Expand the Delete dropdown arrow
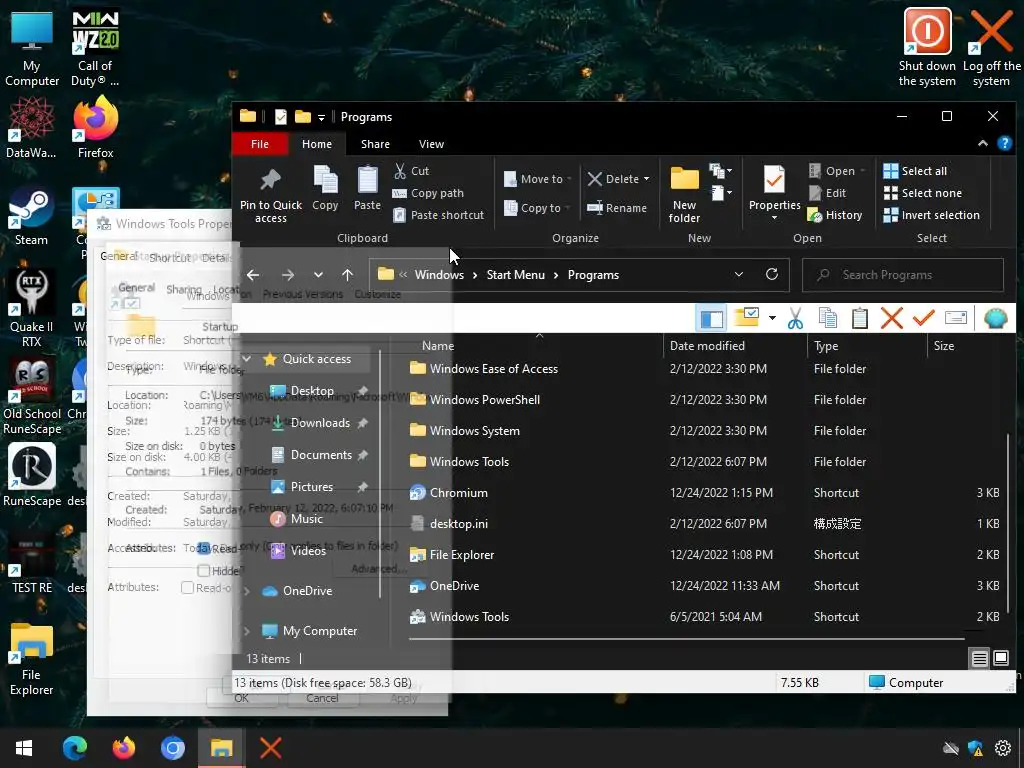Image resolution: width=1024 pixels, height=768 pixels. (647, 179)
